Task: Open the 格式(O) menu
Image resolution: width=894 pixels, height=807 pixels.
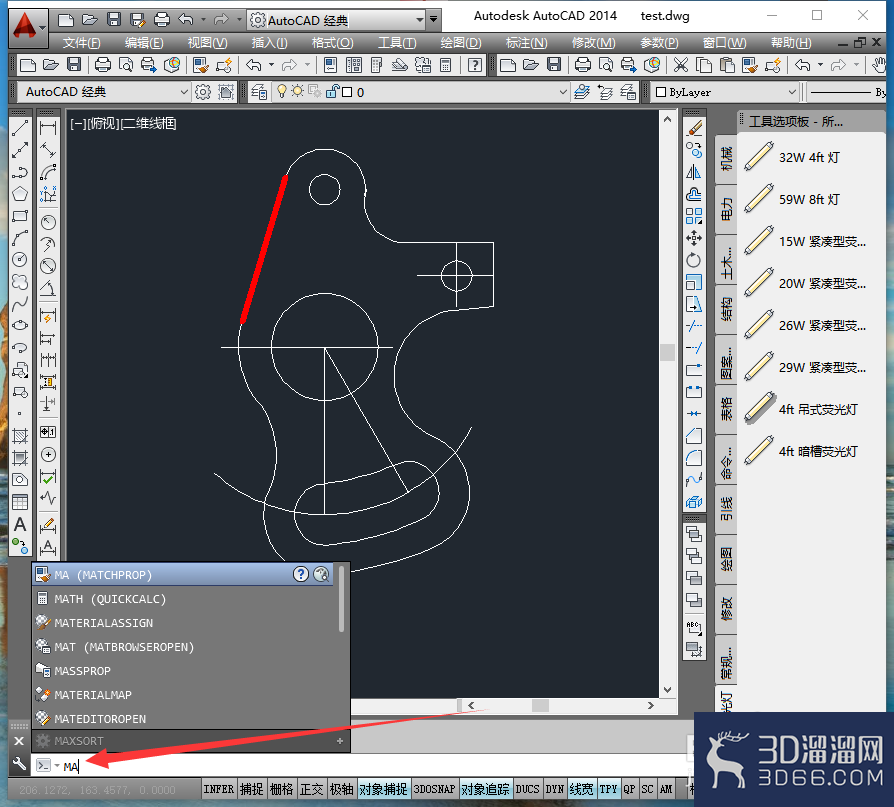Action: pyautogui.click(x=332, y=43)
